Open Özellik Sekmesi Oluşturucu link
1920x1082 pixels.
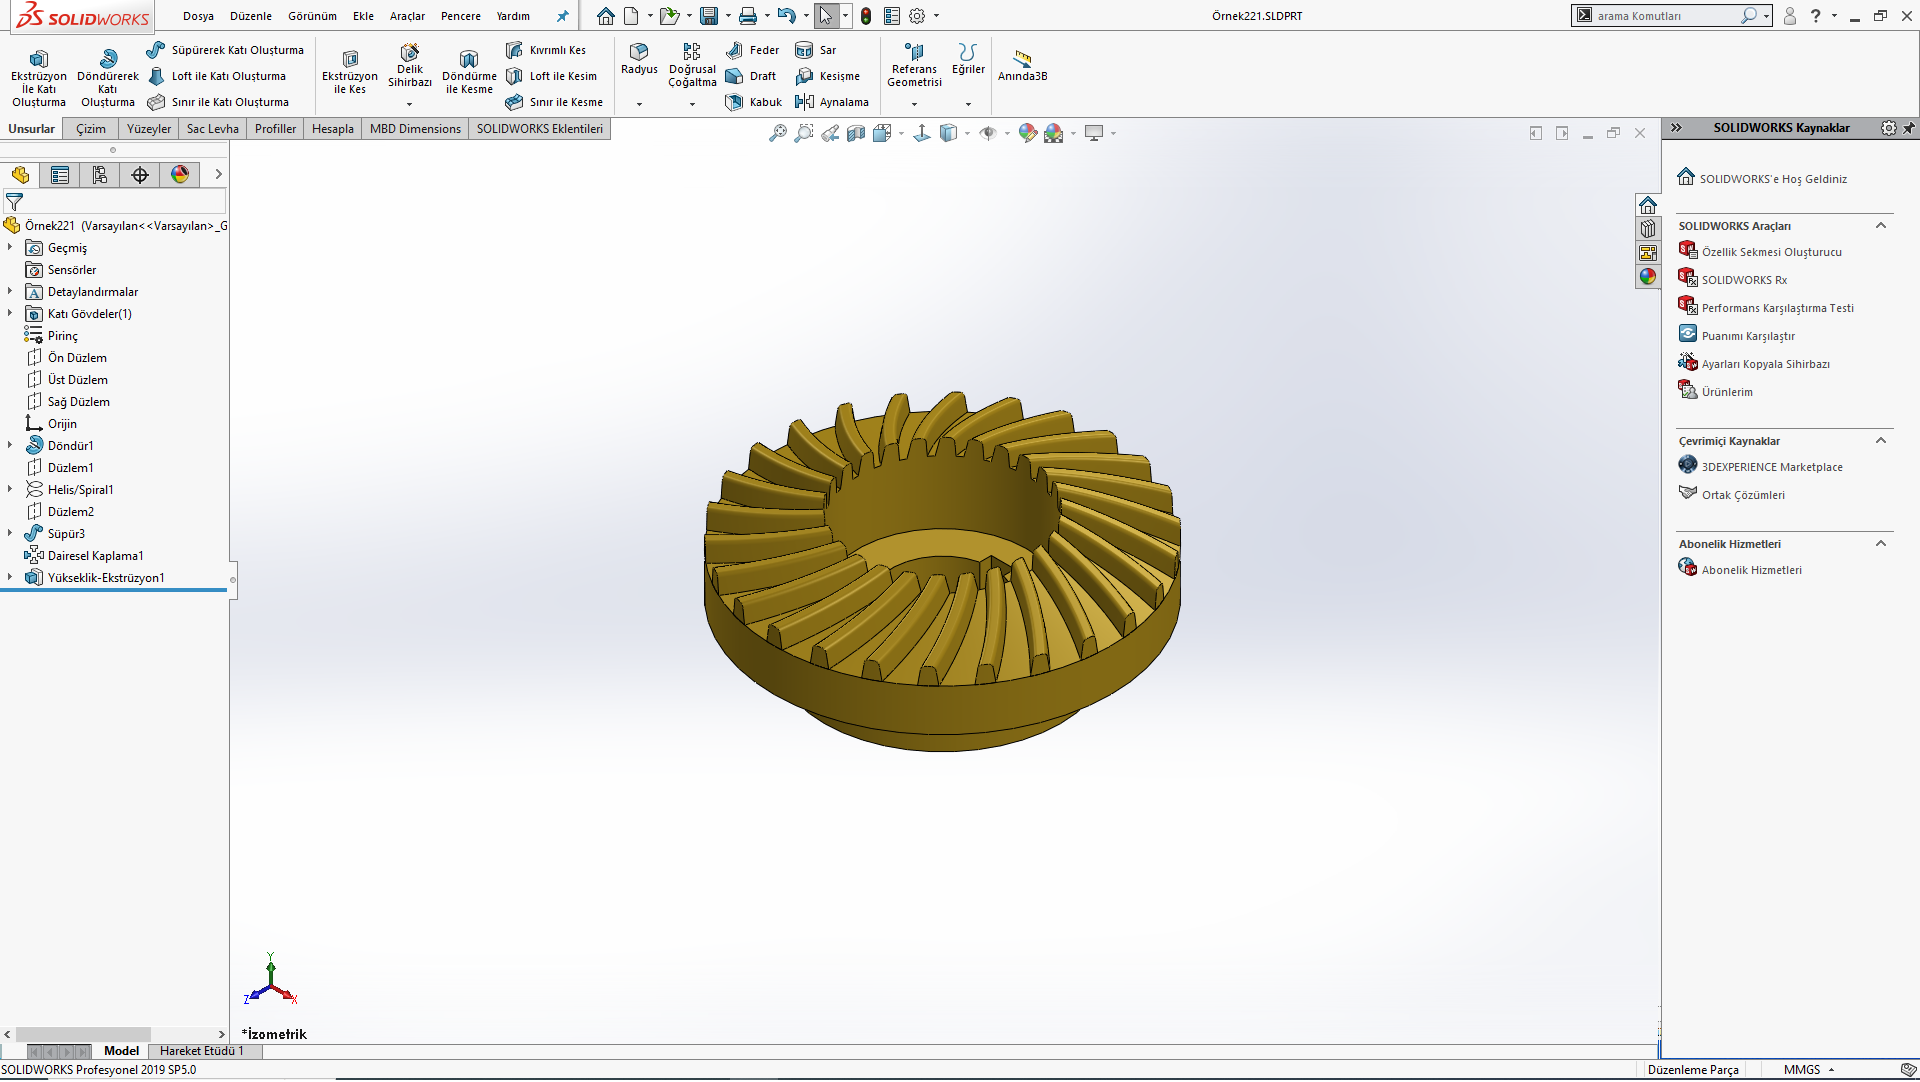pyautogui.click(x=1772, y=252)
